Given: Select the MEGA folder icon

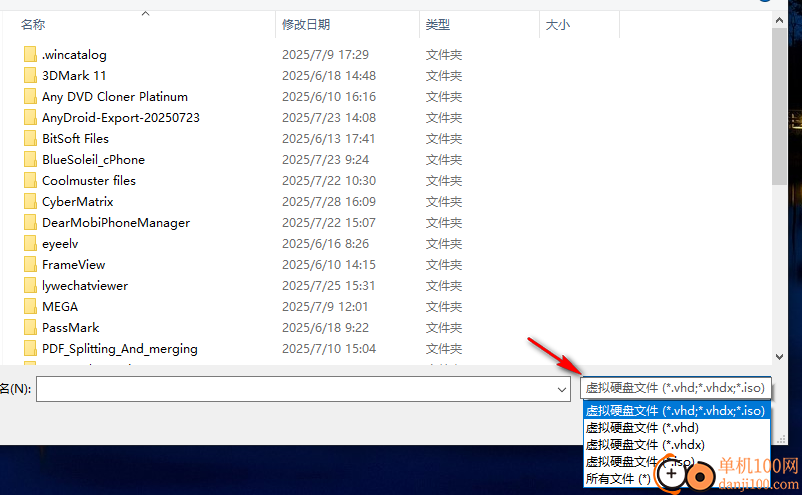Looking at the screenshot, I should (x=30, y=306).
